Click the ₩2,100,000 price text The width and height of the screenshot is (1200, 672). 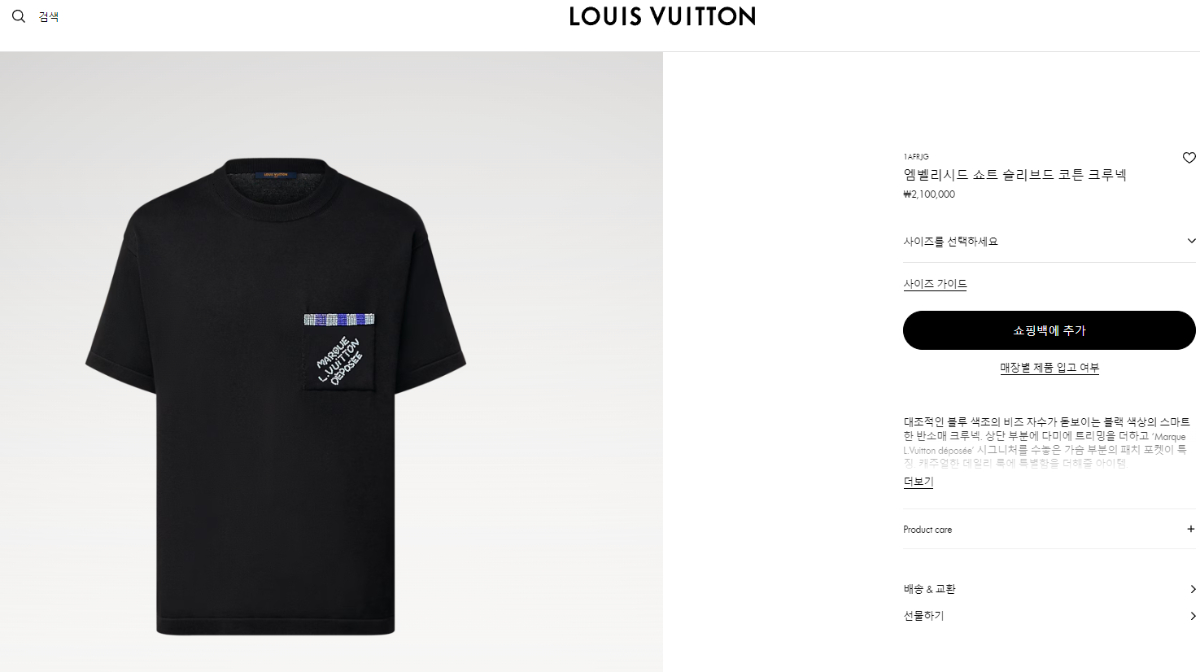pos(929,195)
